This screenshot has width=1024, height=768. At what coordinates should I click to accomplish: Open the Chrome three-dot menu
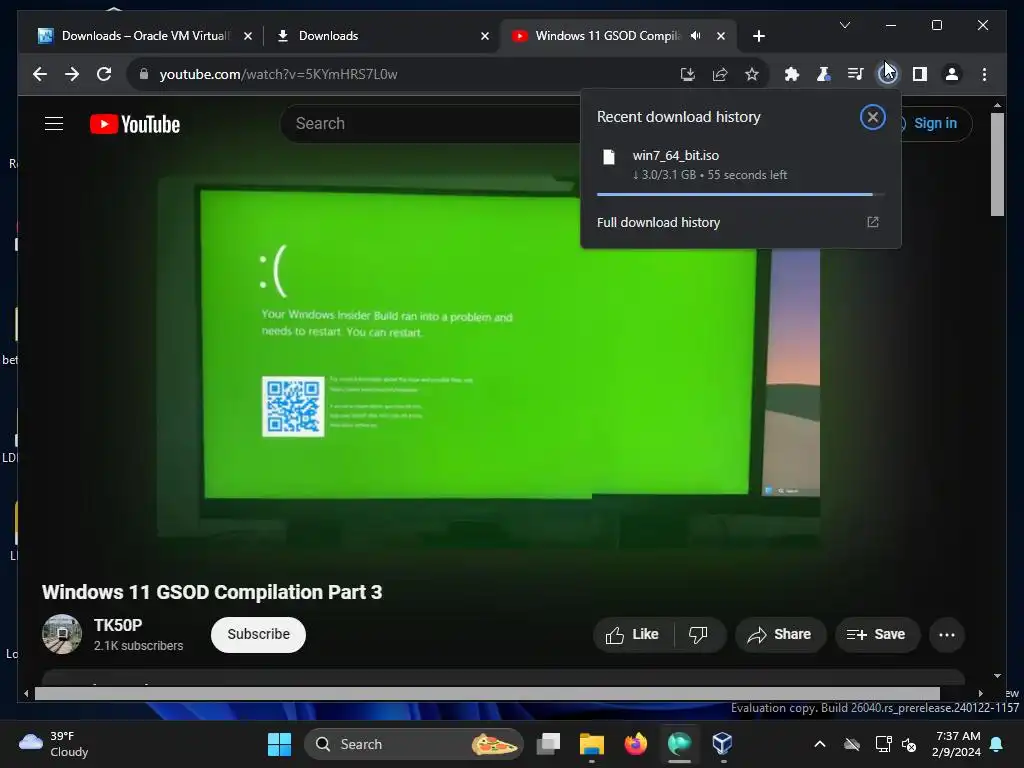984,74
